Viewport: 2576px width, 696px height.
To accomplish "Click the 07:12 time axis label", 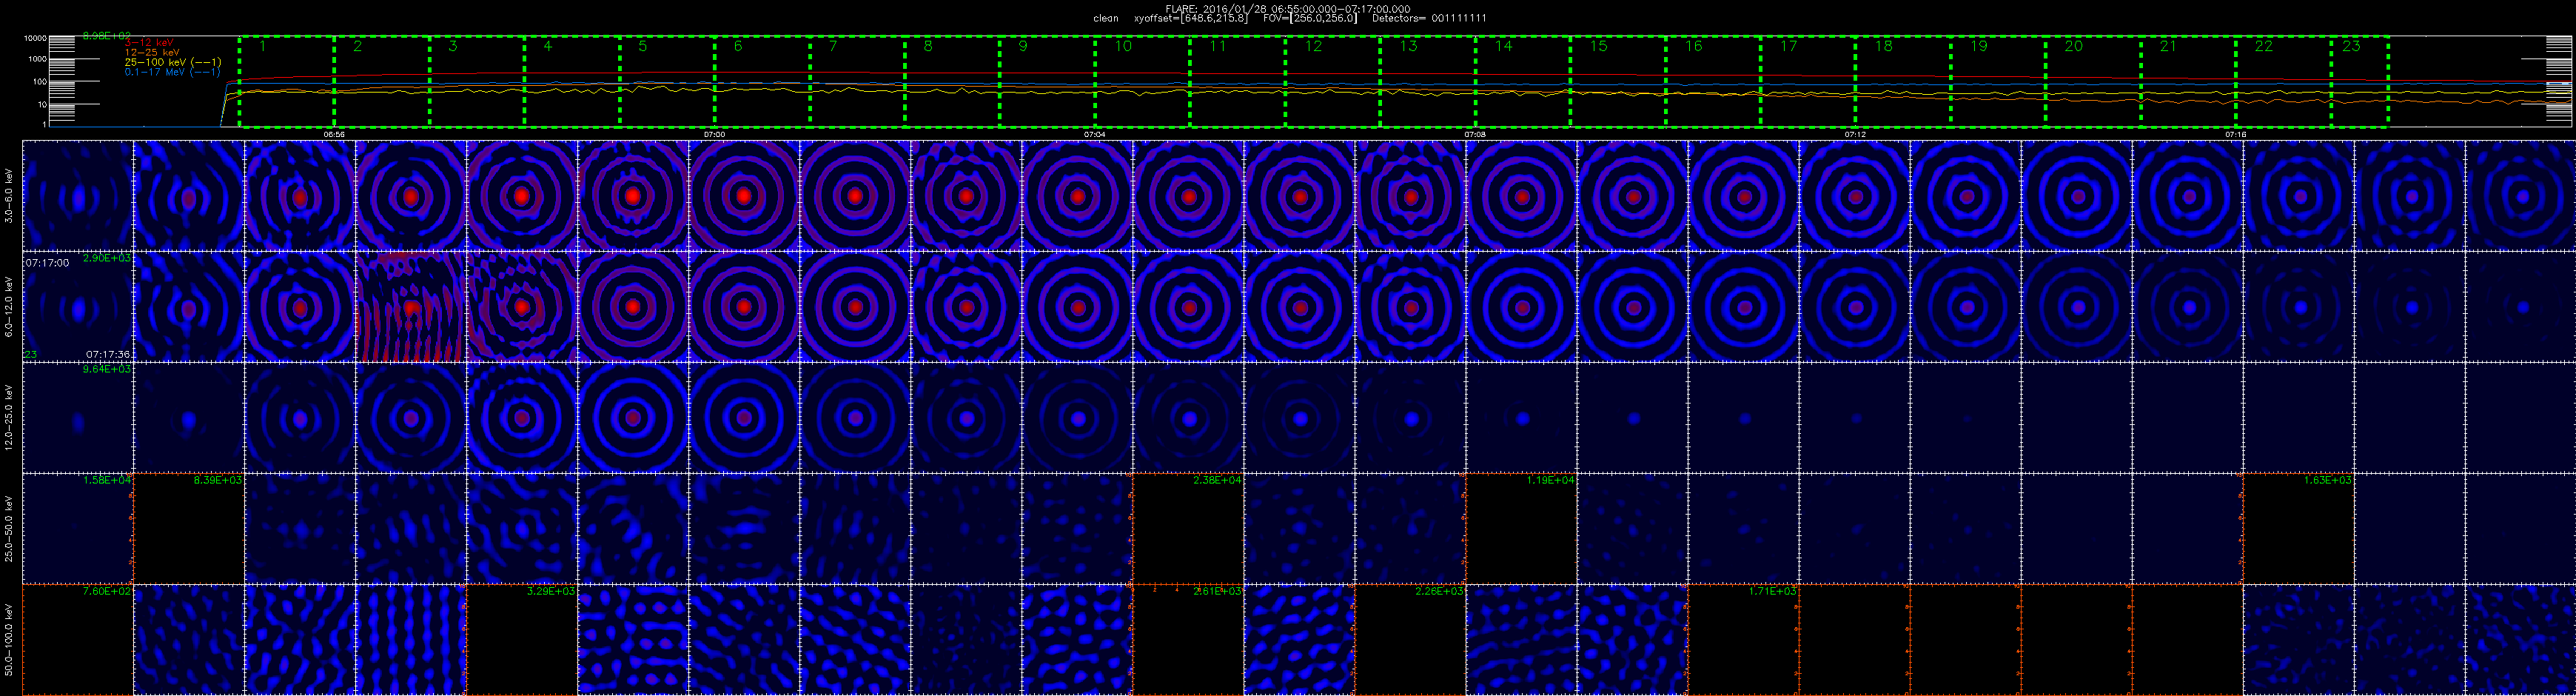I will 1855,134.
